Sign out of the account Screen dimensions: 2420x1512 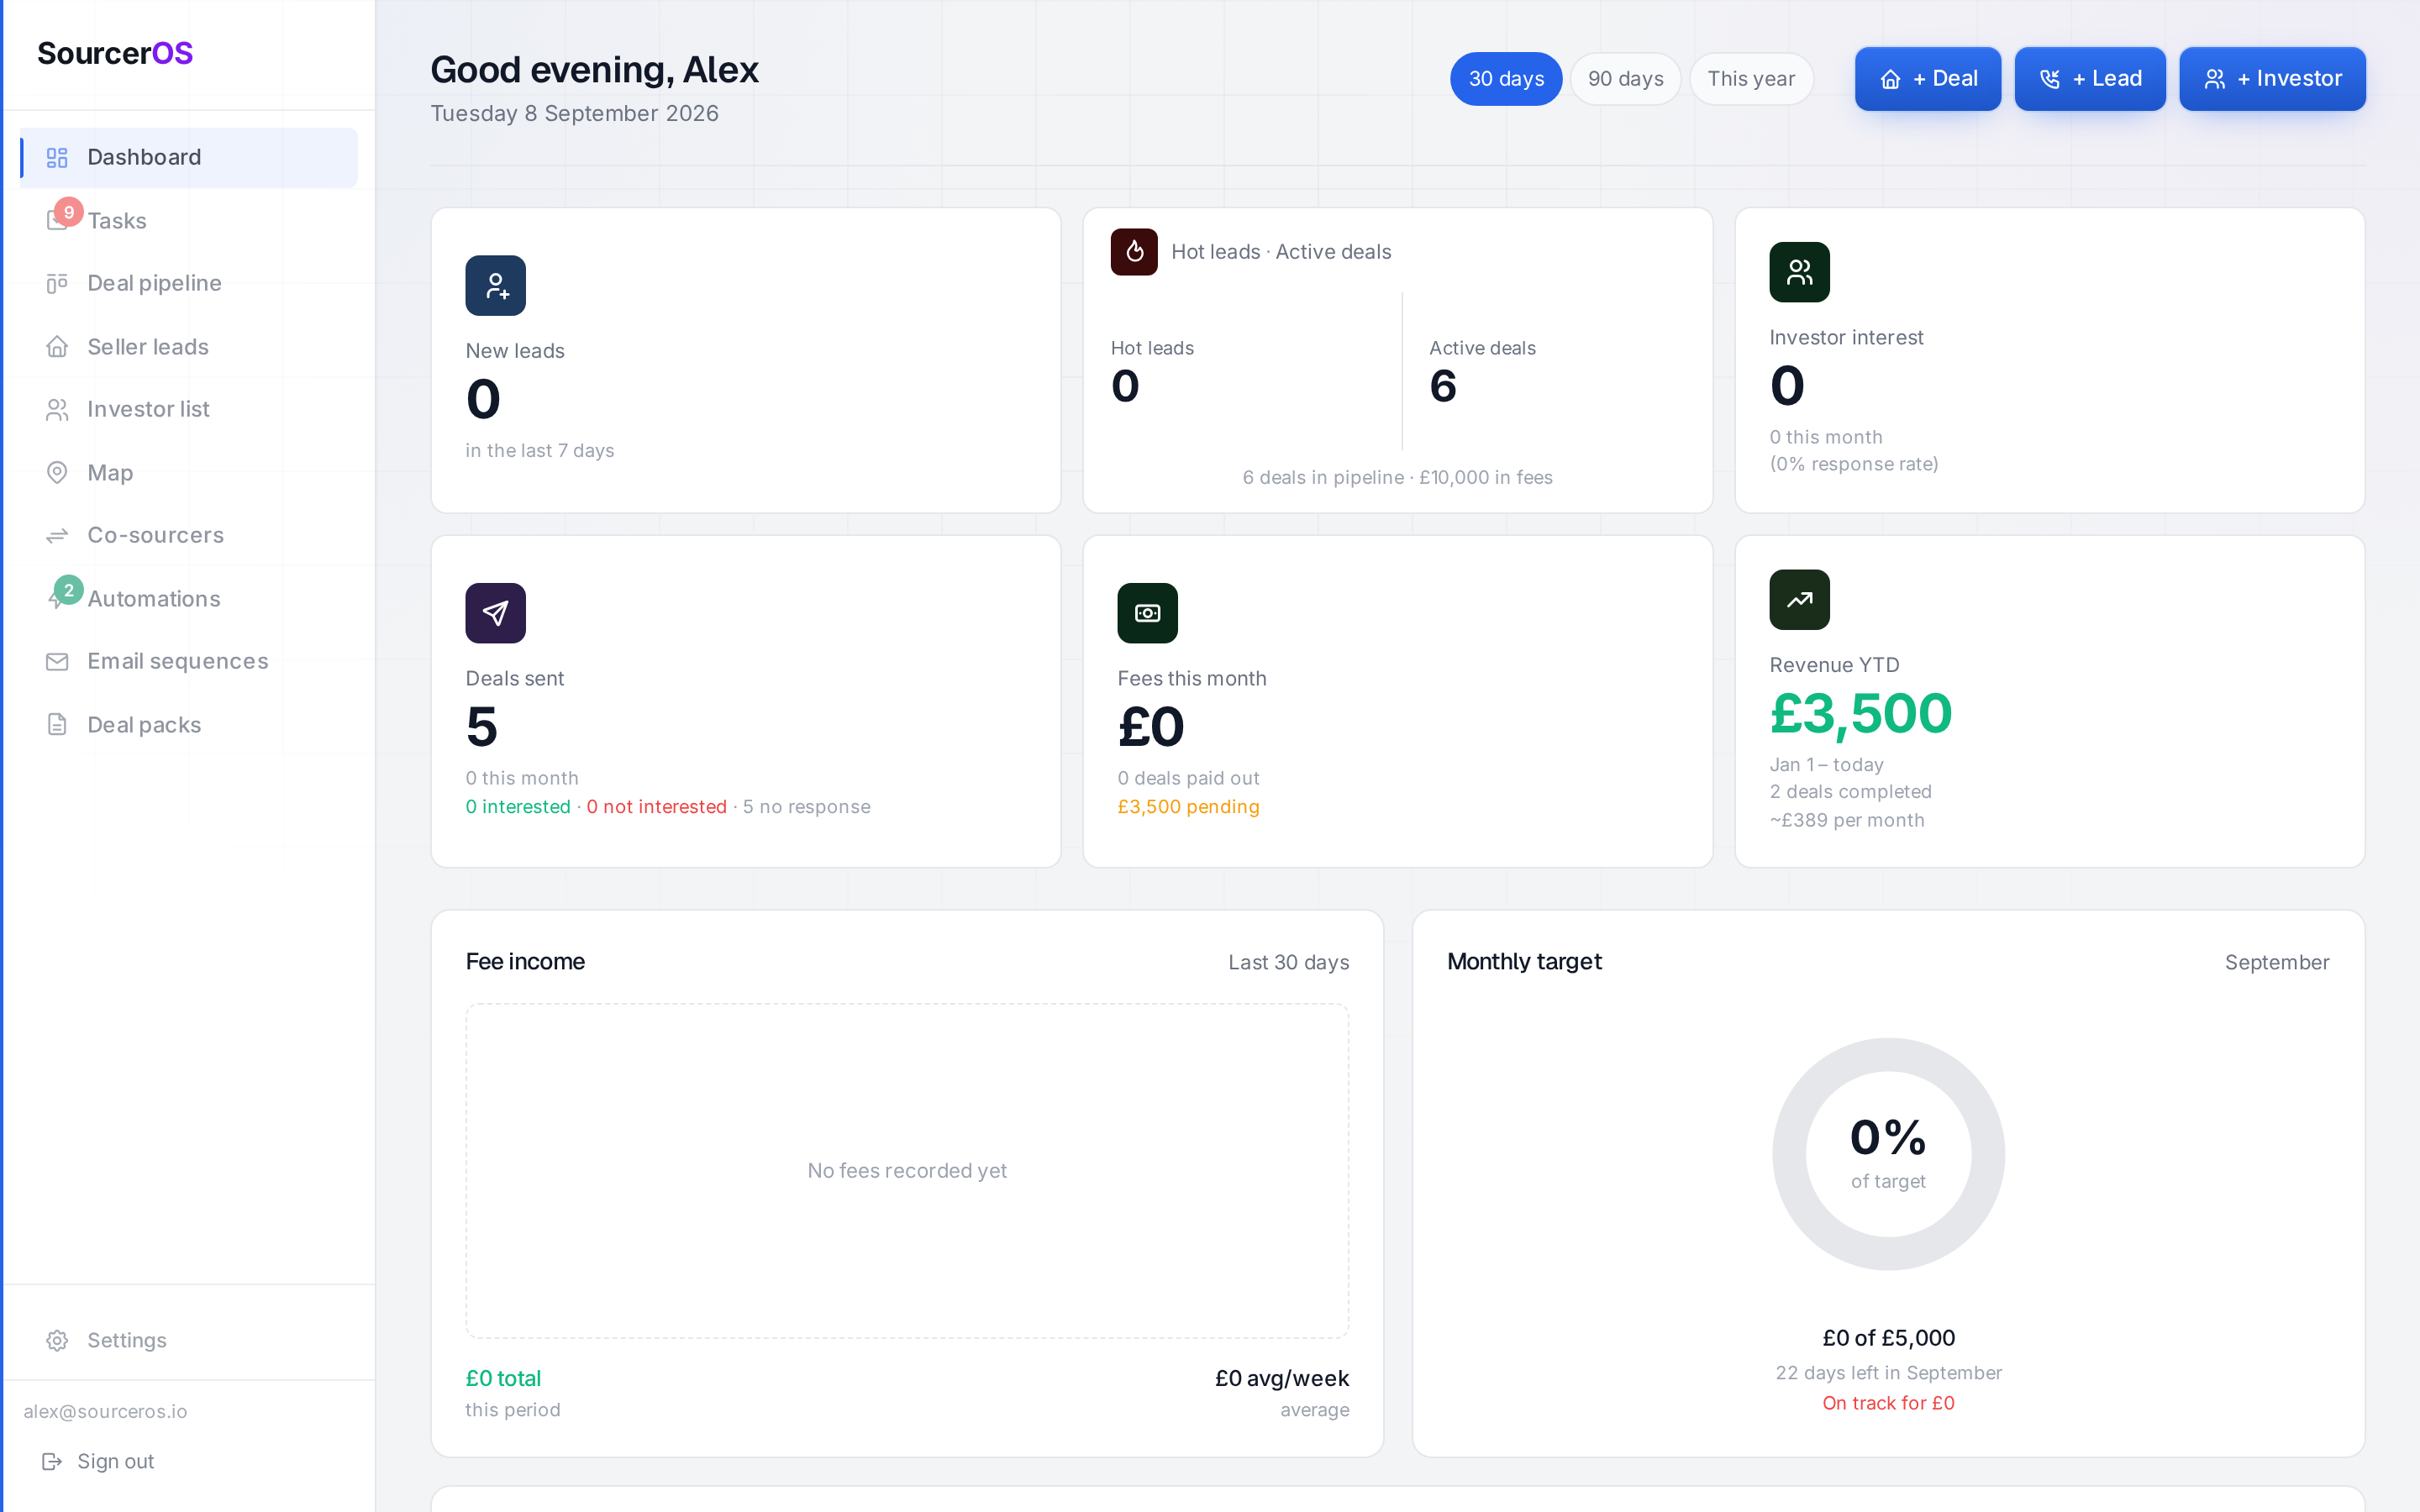click(98, 1461)
